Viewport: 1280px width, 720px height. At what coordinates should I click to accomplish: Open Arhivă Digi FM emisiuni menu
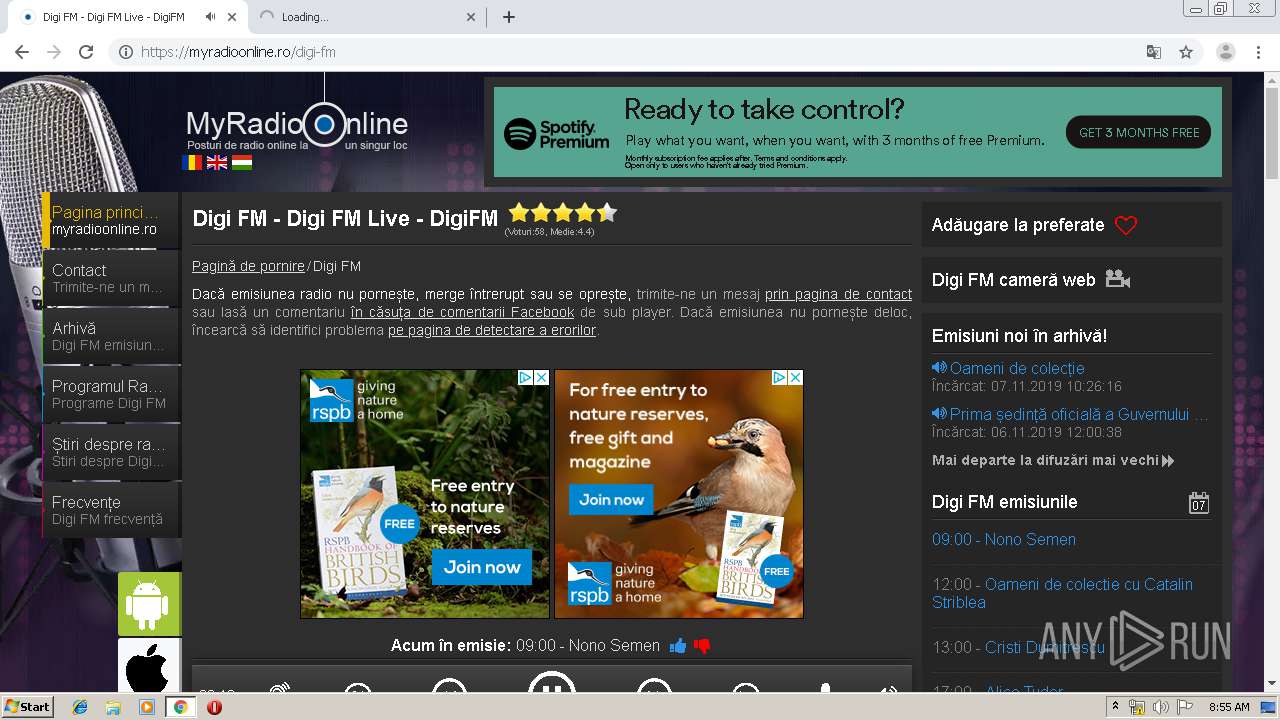(x=111, y=336)
